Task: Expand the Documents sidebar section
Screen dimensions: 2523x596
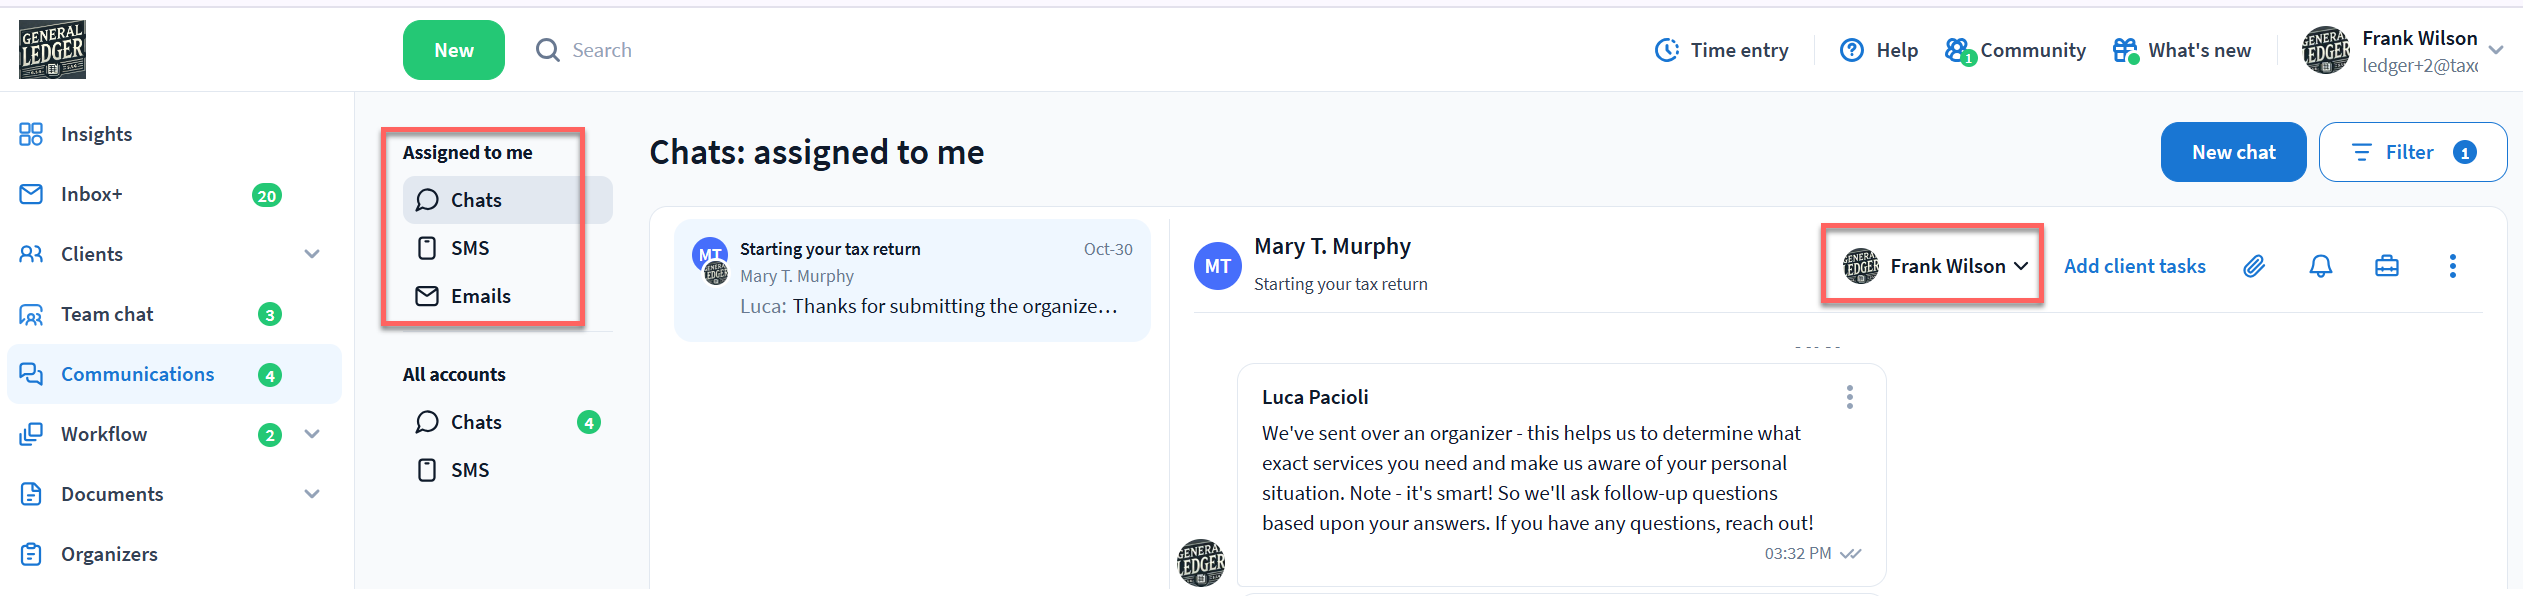Action: coord(312,494)
